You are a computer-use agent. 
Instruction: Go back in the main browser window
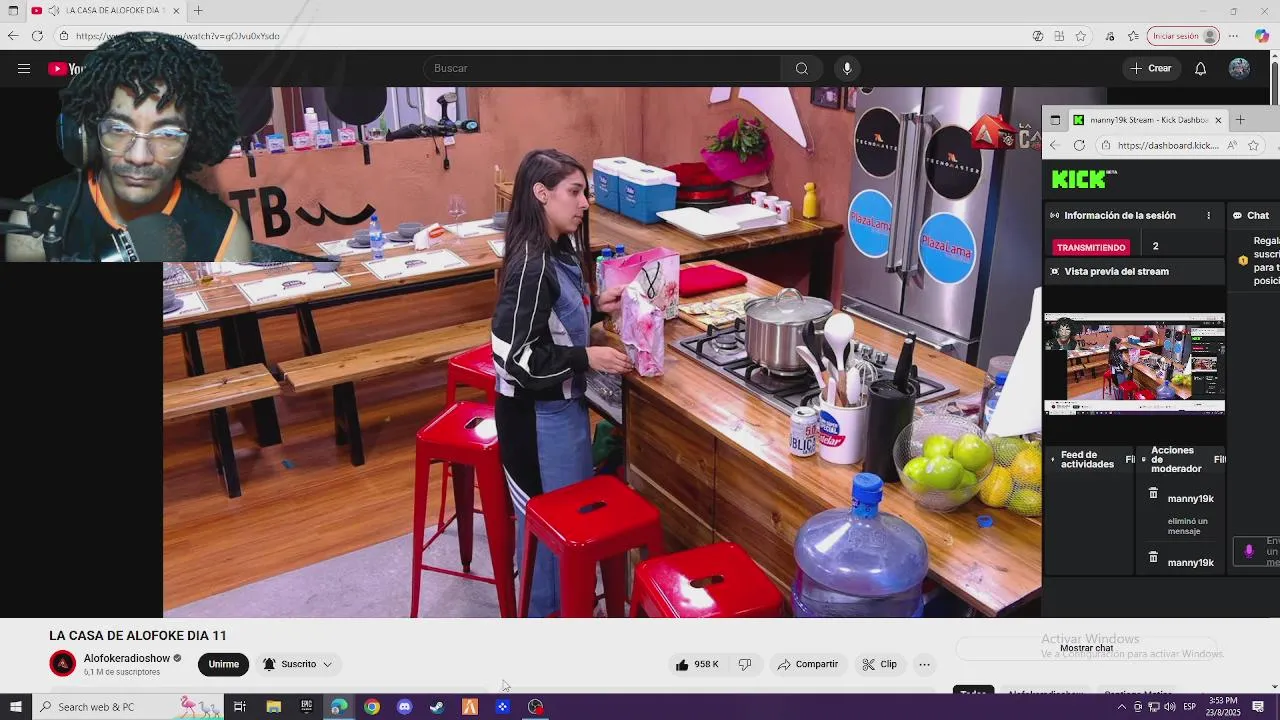(12, 36)
